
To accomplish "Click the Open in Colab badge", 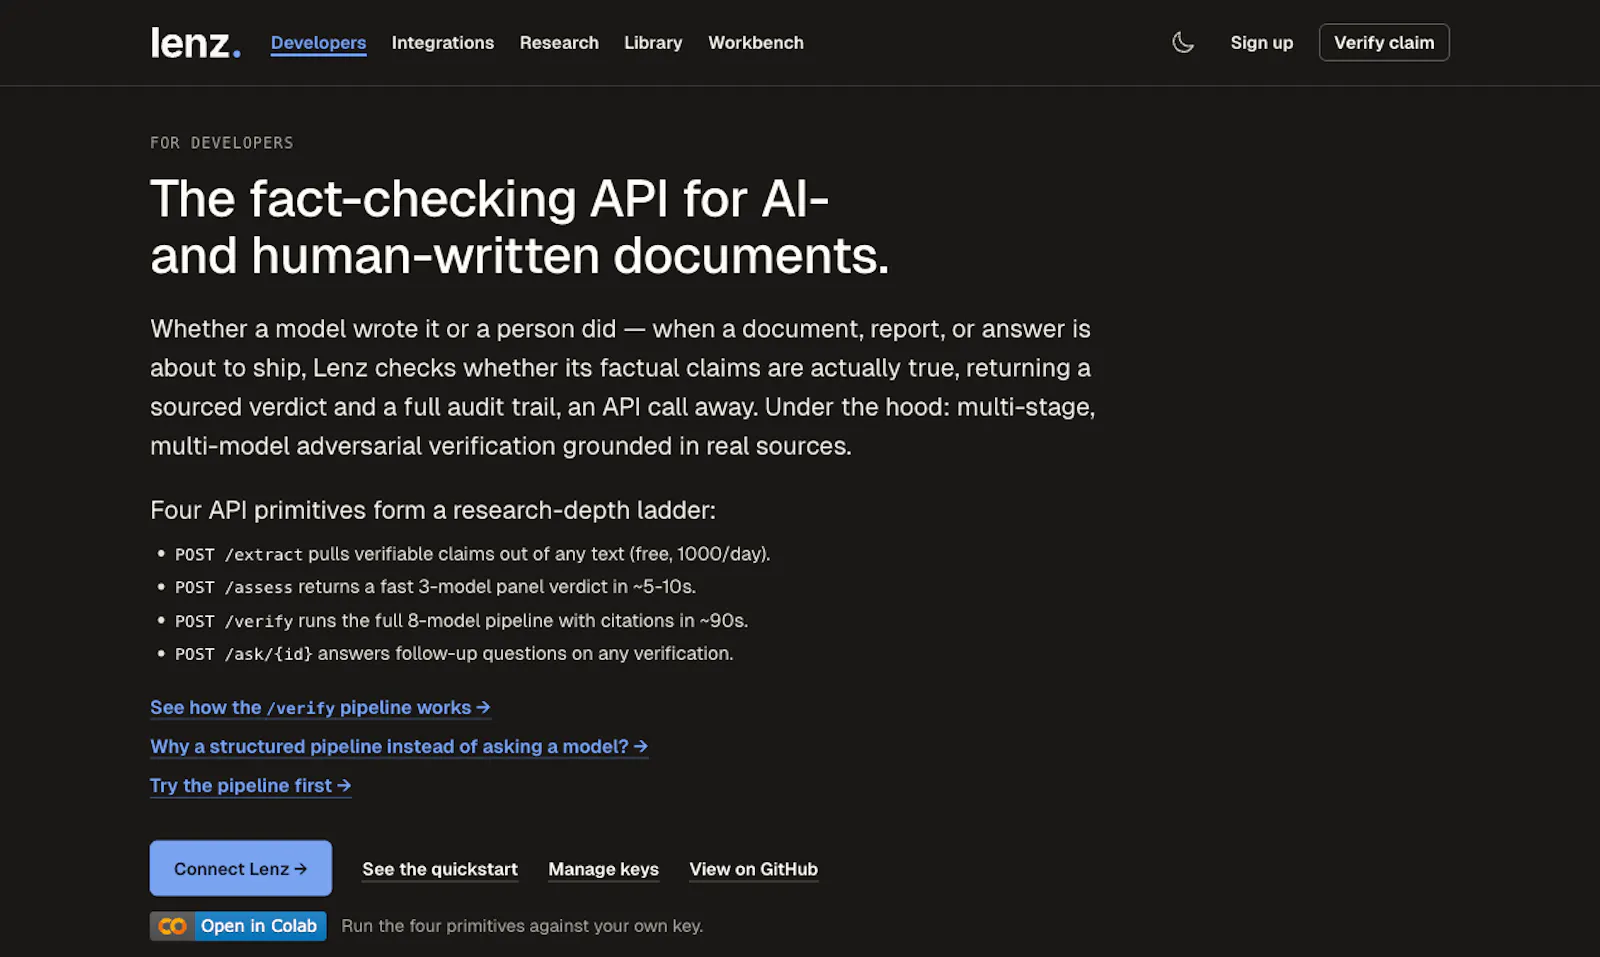I will 238,926.
